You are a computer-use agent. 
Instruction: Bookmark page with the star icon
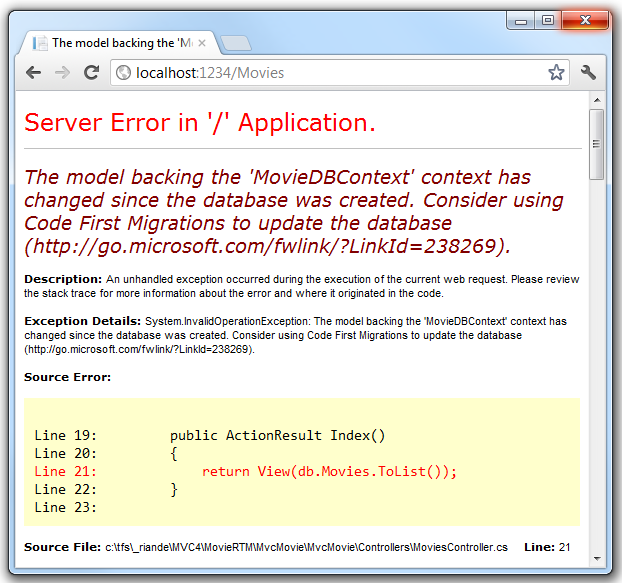click(556, 73)
